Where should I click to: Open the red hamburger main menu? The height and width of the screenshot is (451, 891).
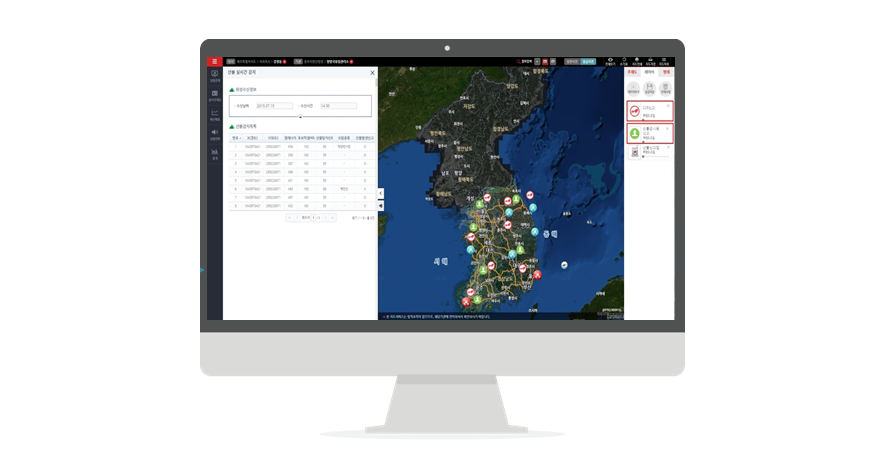pyautogui.click(x=214, y=61)
